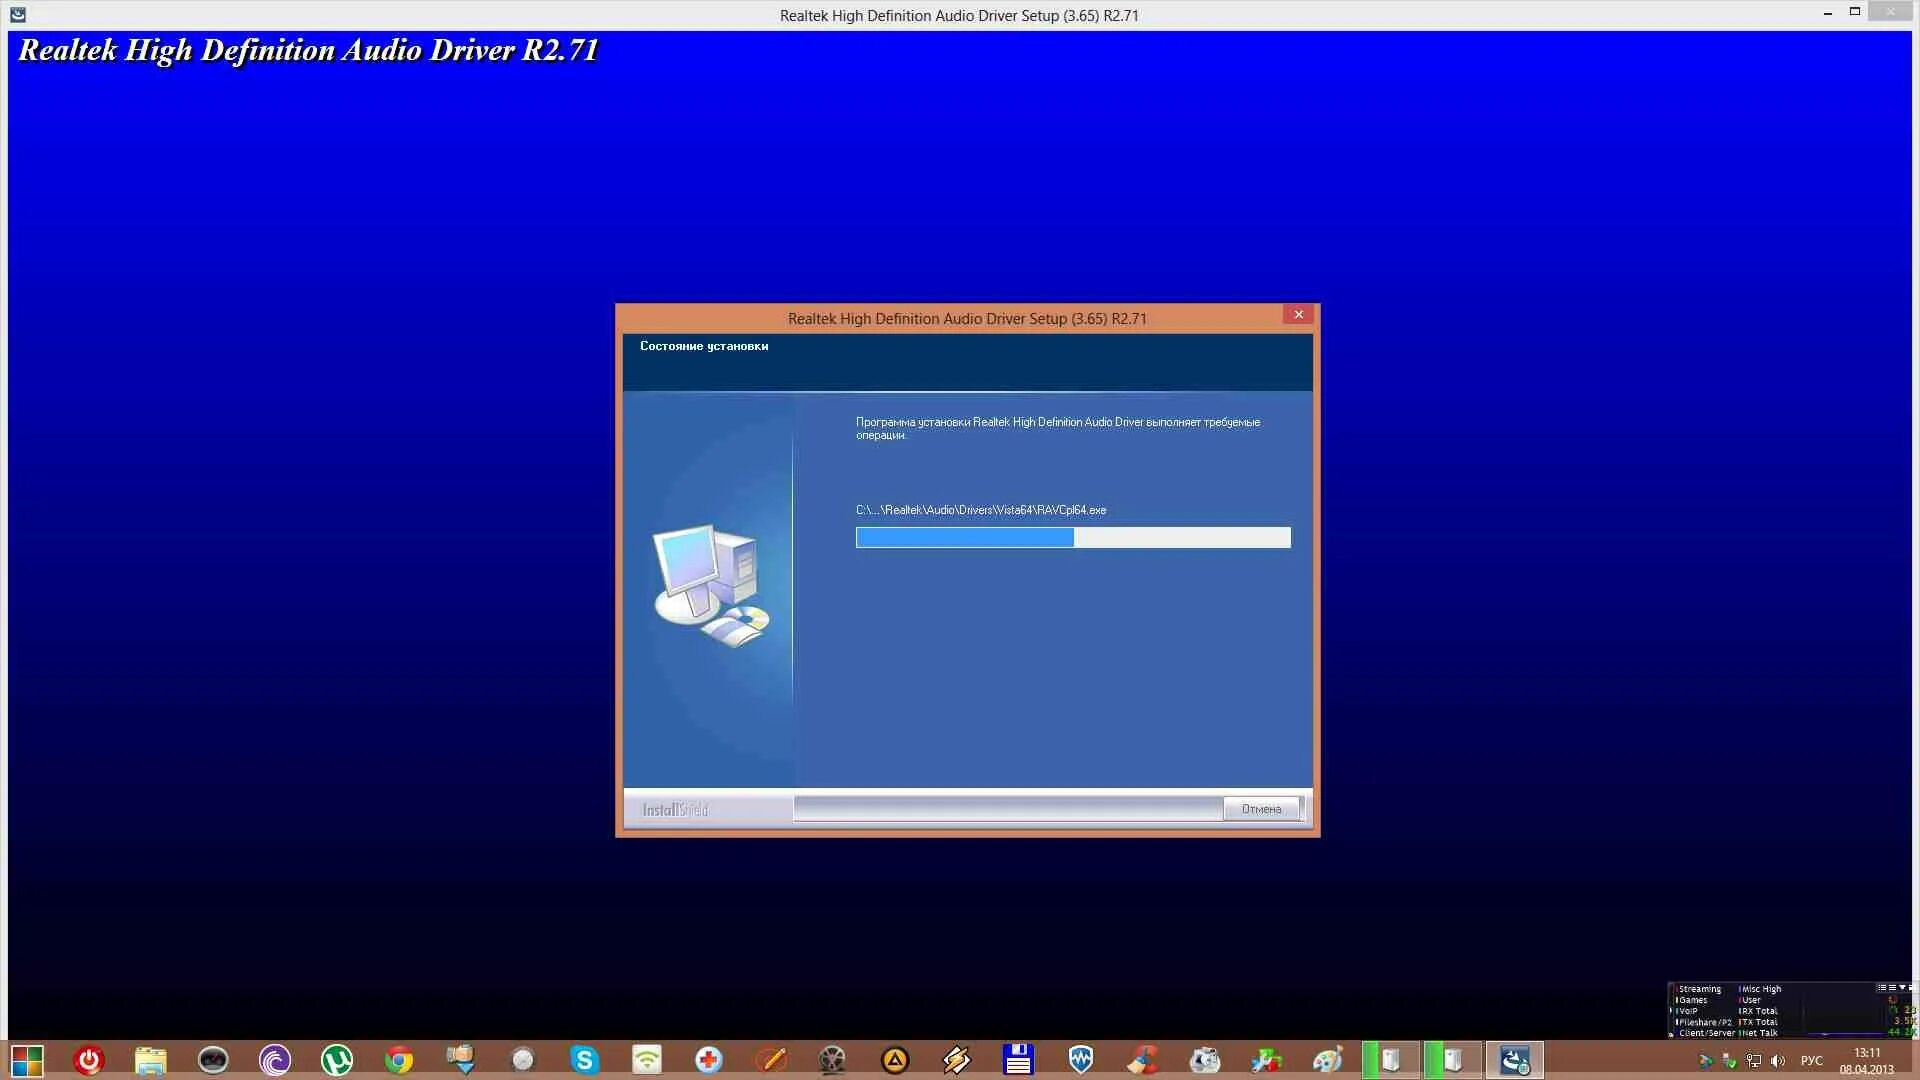Open the РУС language switcher
Screen dimensions: 1920x1080
1811,1061
